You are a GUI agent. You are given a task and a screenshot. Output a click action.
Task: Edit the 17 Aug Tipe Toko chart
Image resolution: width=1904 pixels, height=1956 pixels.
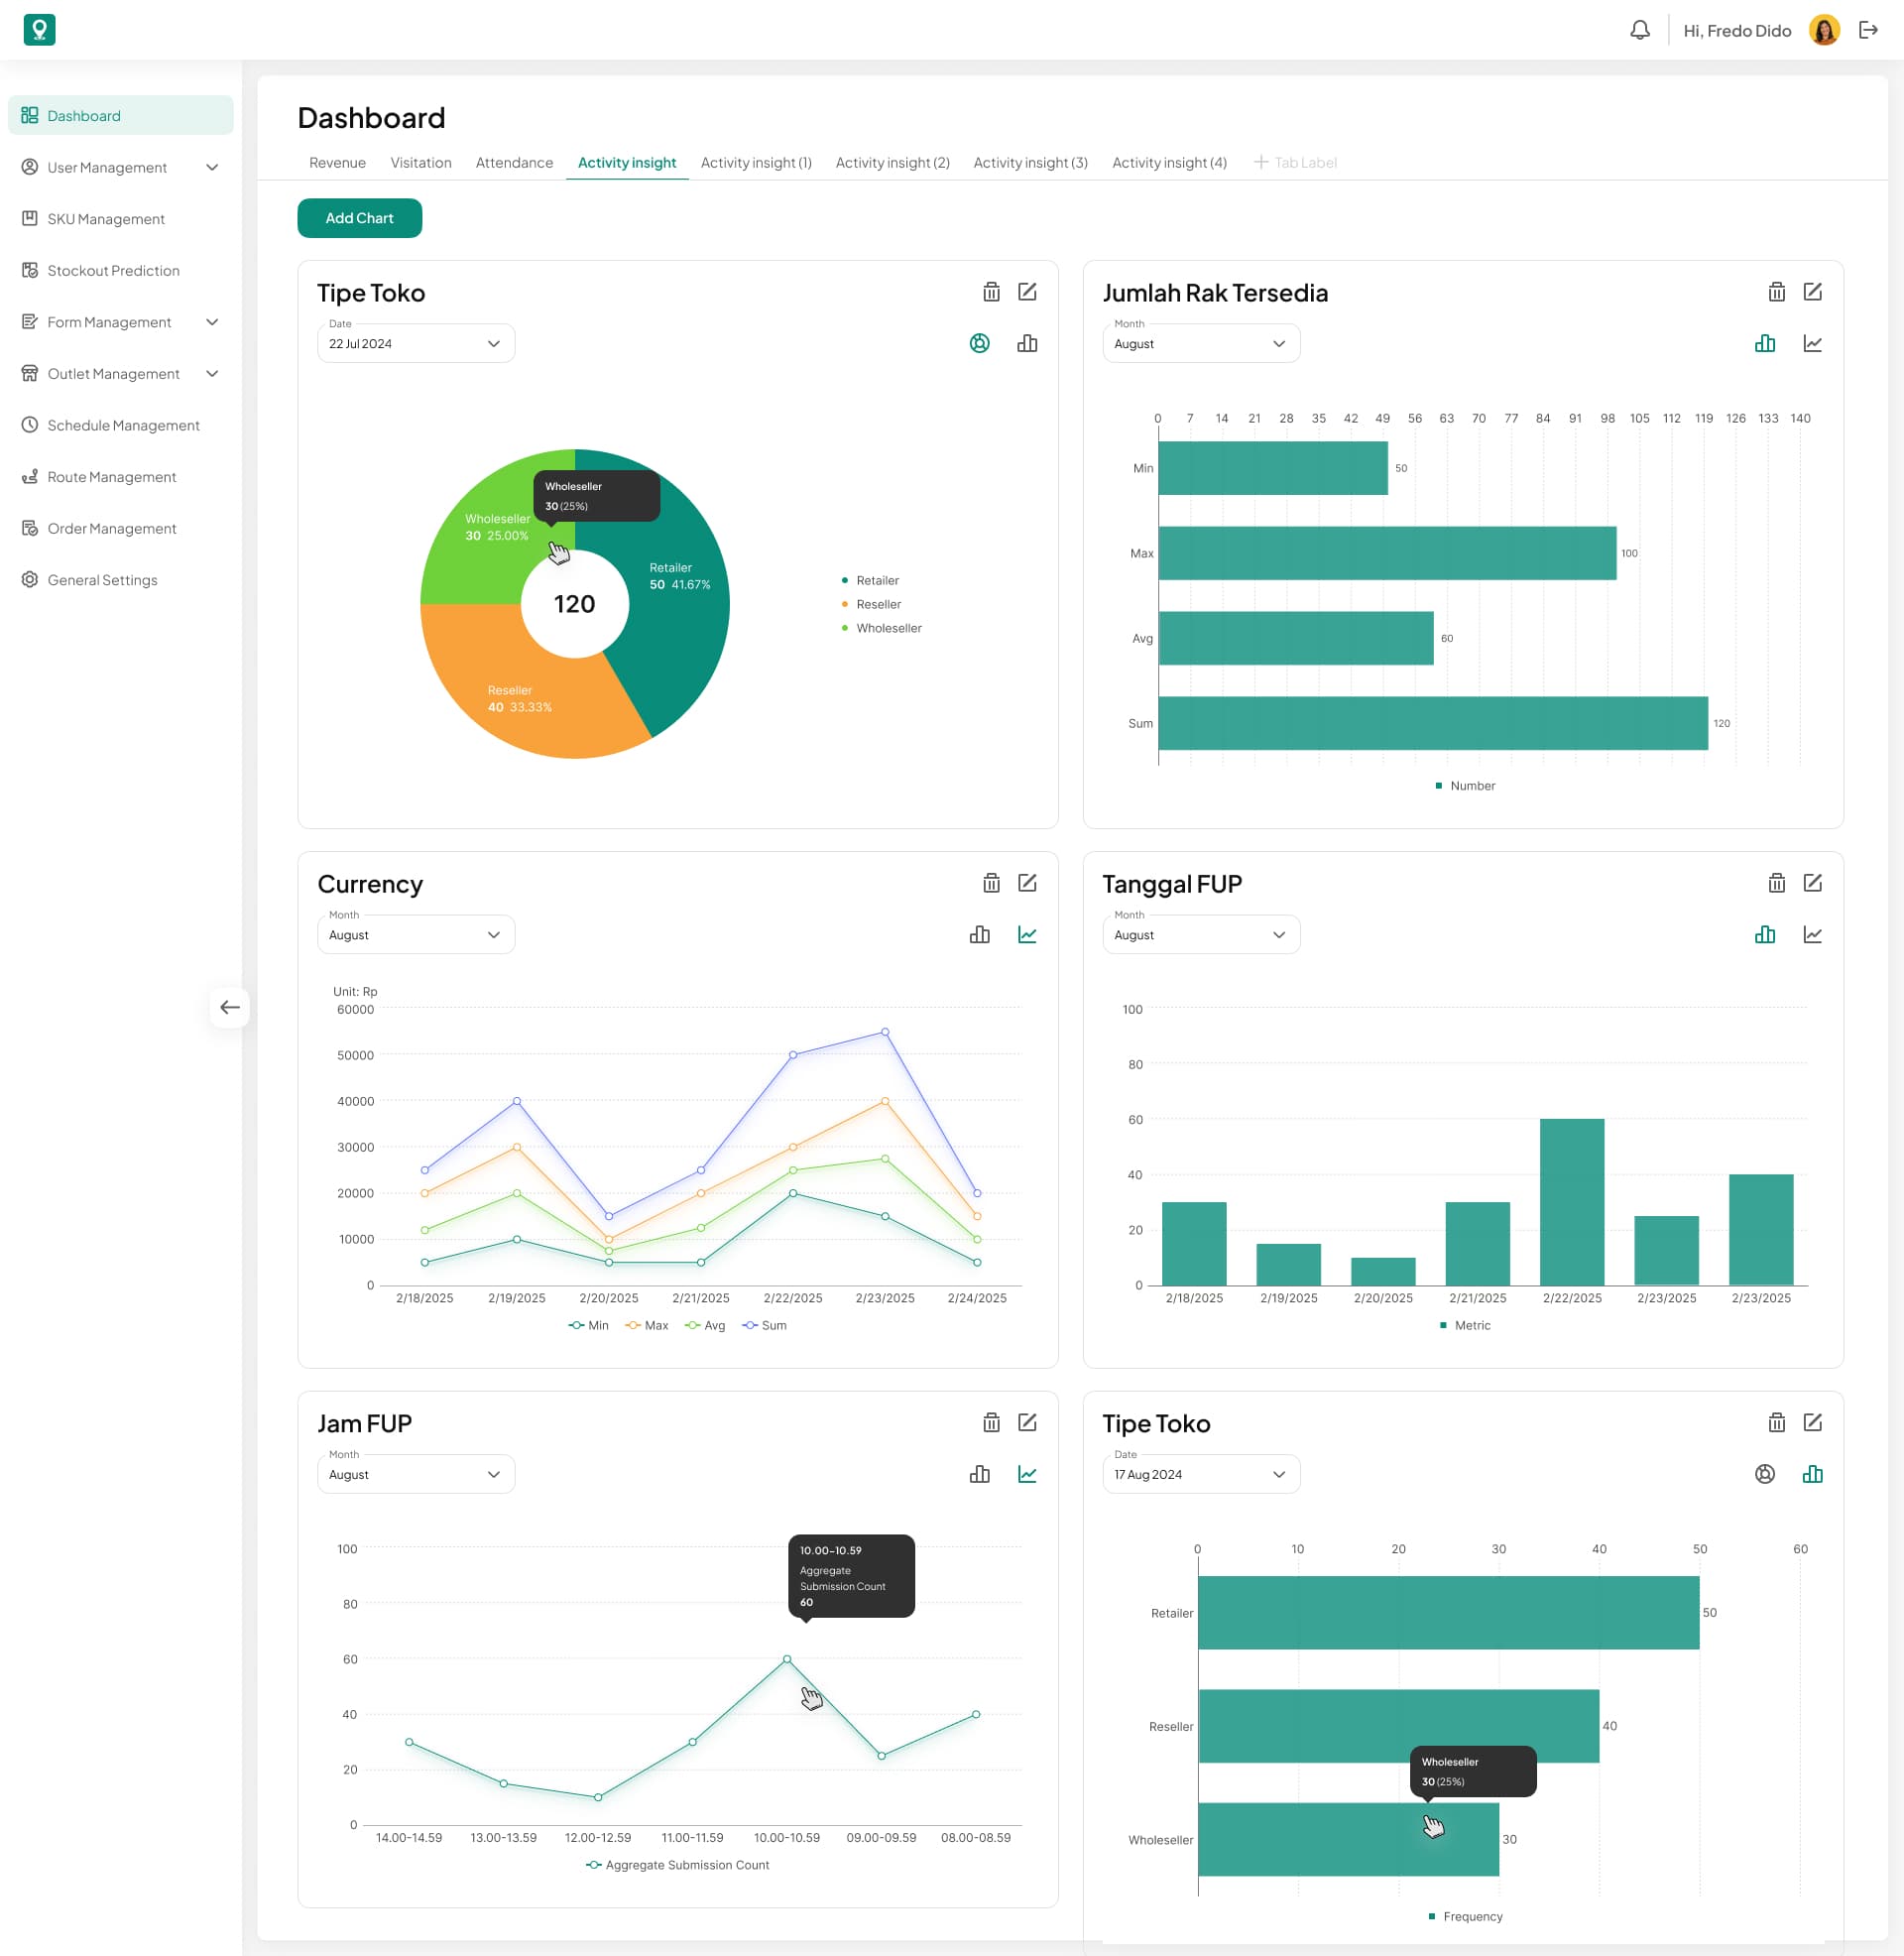point(1812,1423)
